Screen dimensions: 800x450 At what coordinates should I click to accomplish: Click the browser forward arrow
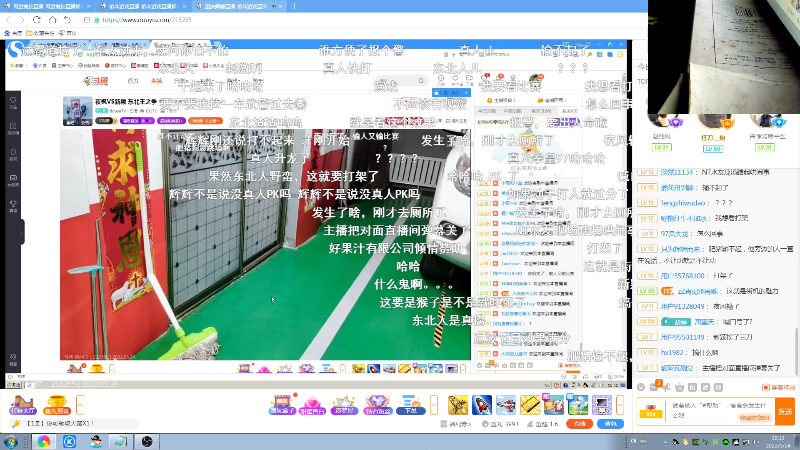click(22, 19)
